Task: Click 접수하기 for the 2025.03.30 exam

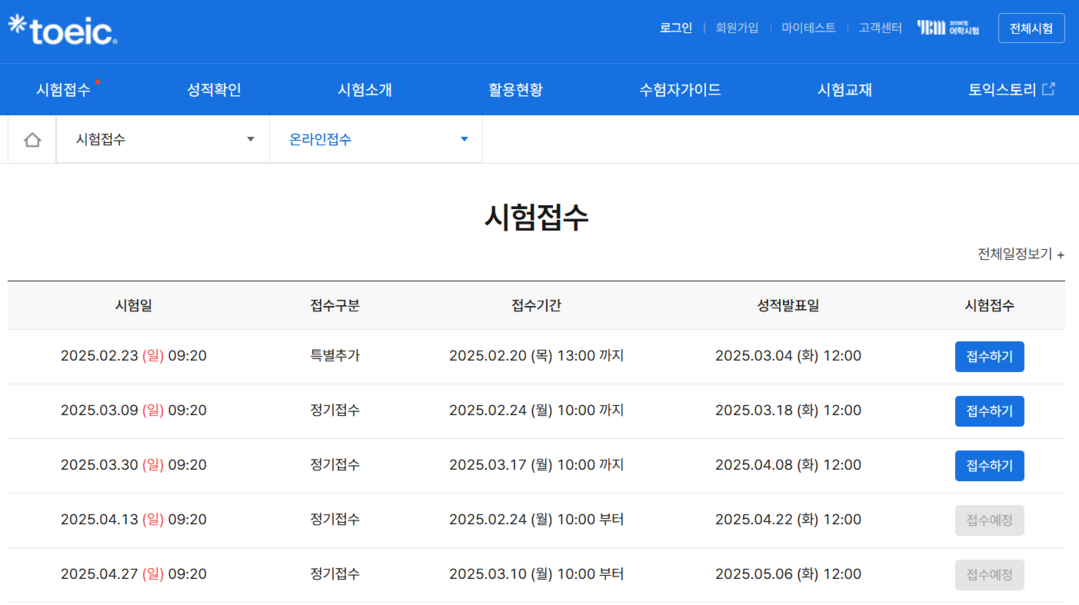Action: pos(989,466)
